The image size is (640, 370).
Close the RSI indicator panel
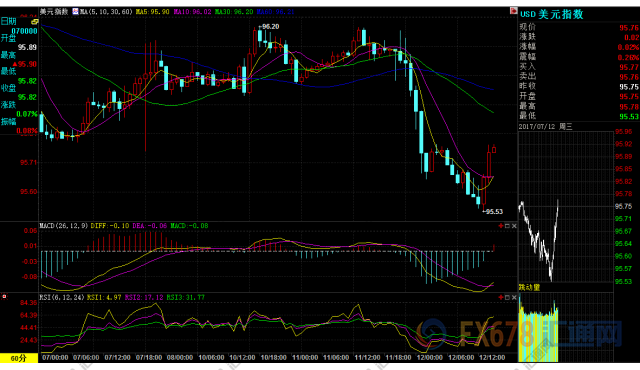click(514, 297)
